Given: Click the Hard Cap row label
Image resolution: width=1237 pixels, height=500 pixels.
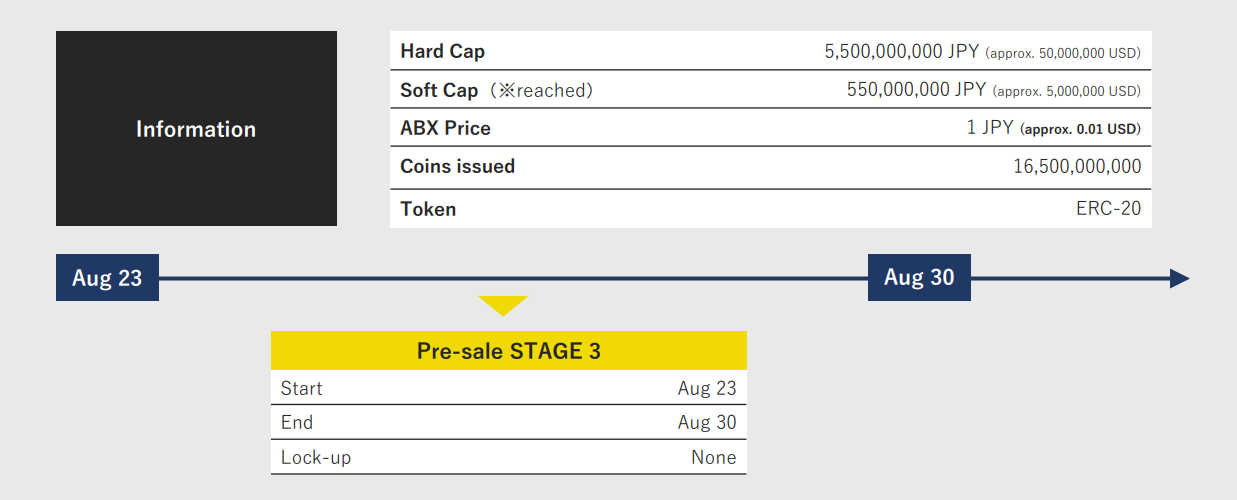Looking at the screenshot, I should 443,51.
